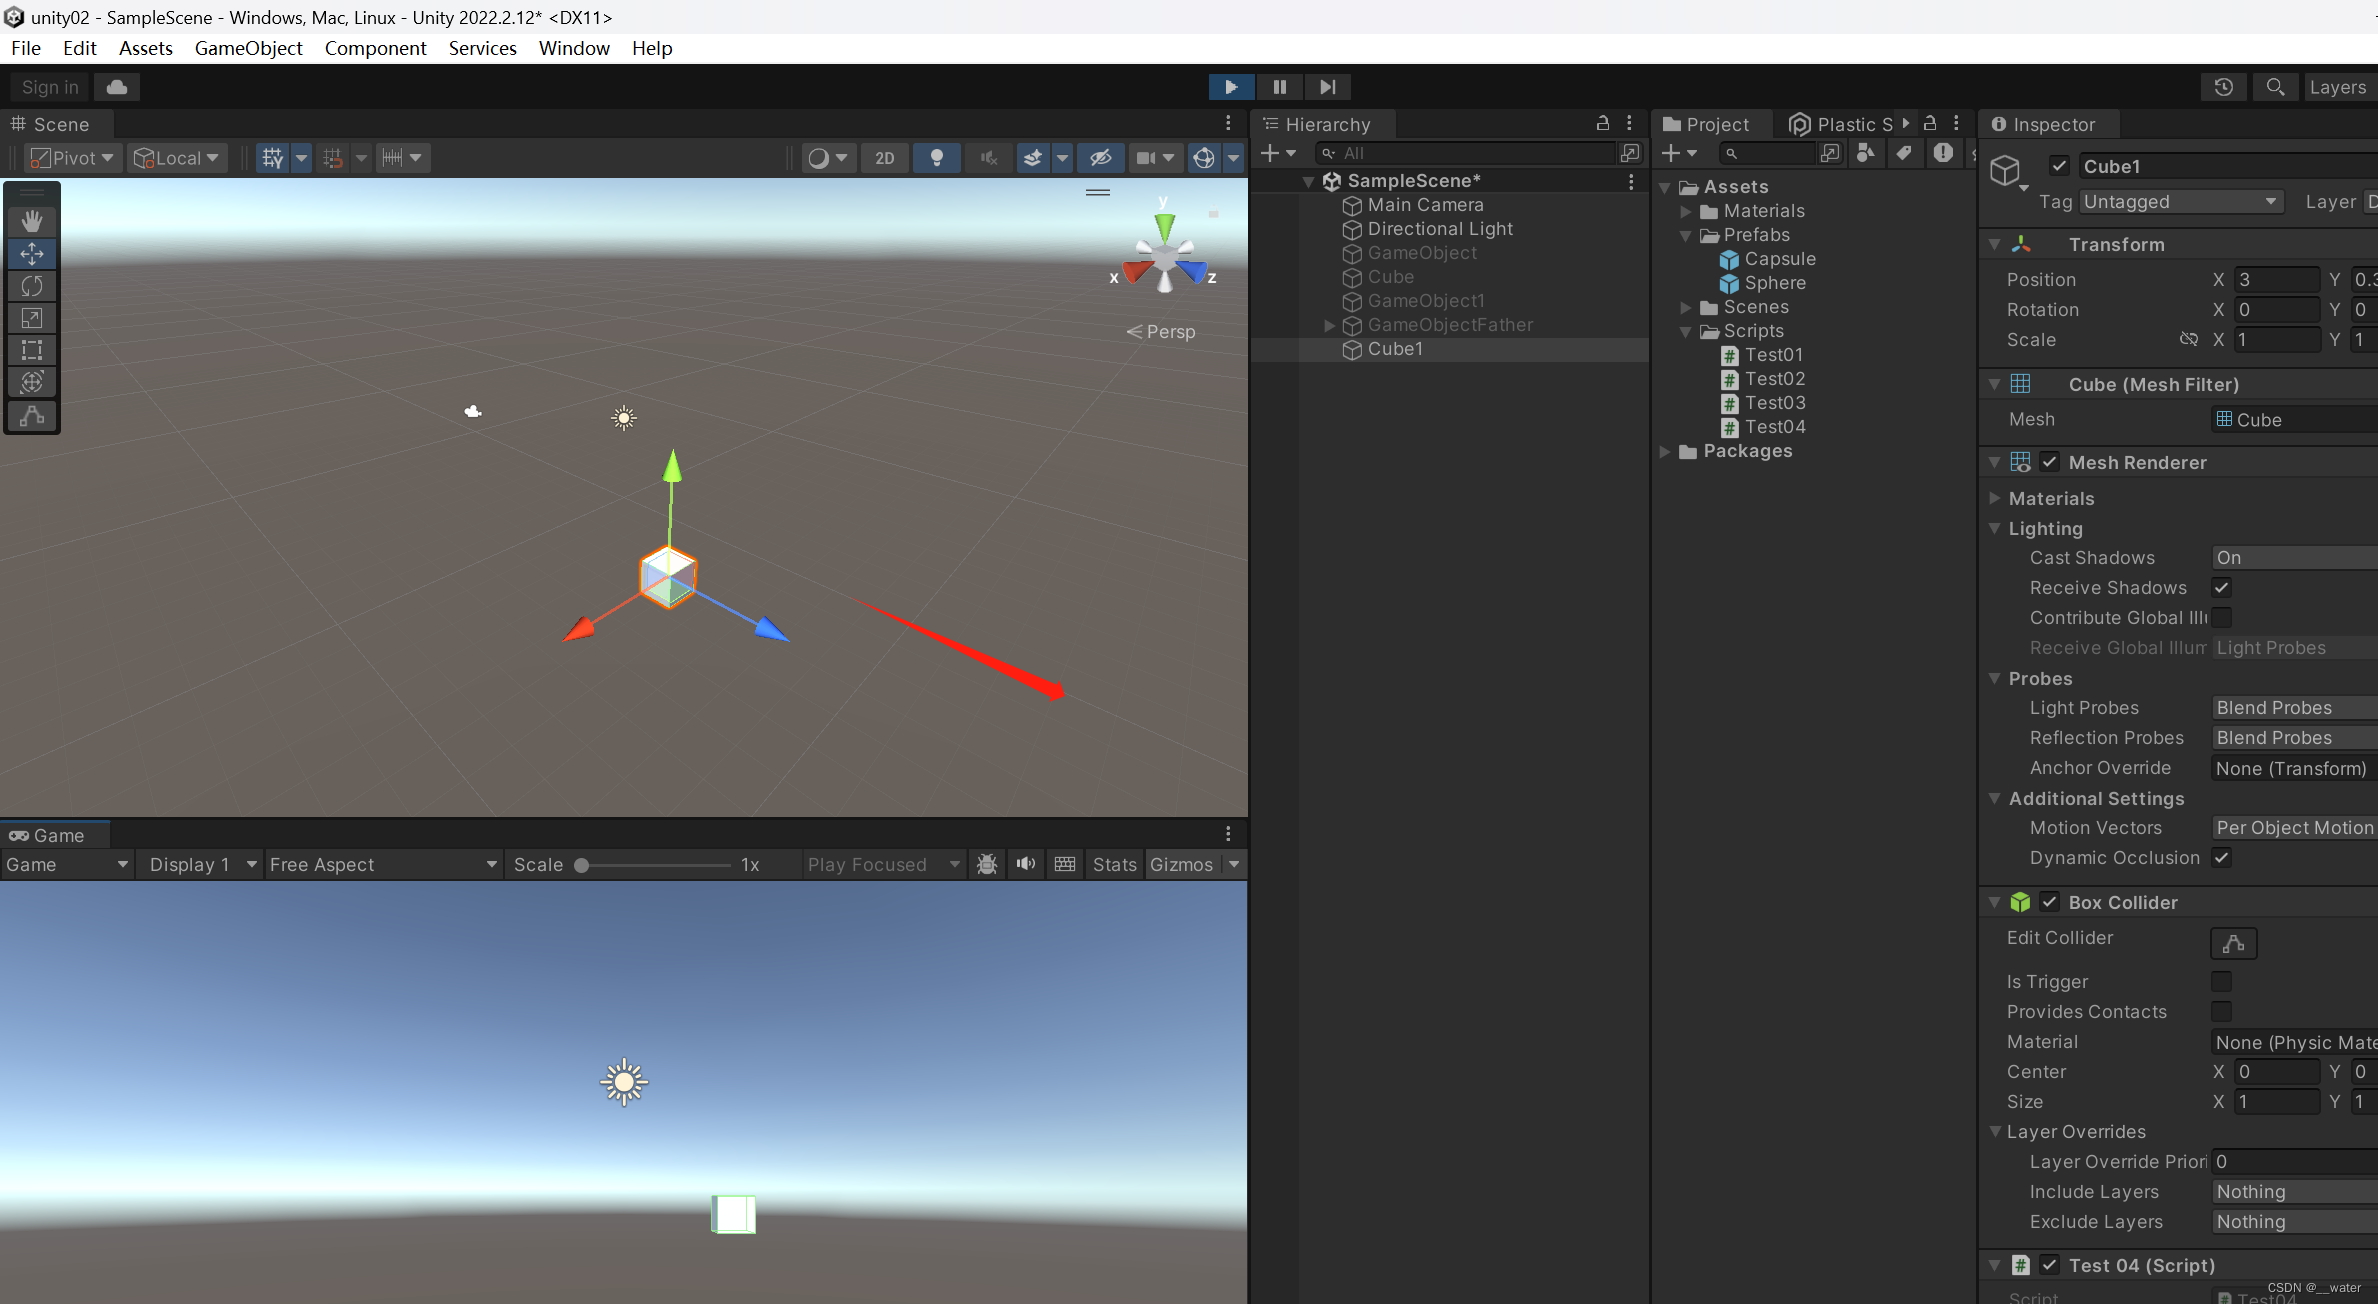2378x1304 pixels.
Task: Disable the Mesh Renderer component checkbox
Action: click(x=2049, y=462)
